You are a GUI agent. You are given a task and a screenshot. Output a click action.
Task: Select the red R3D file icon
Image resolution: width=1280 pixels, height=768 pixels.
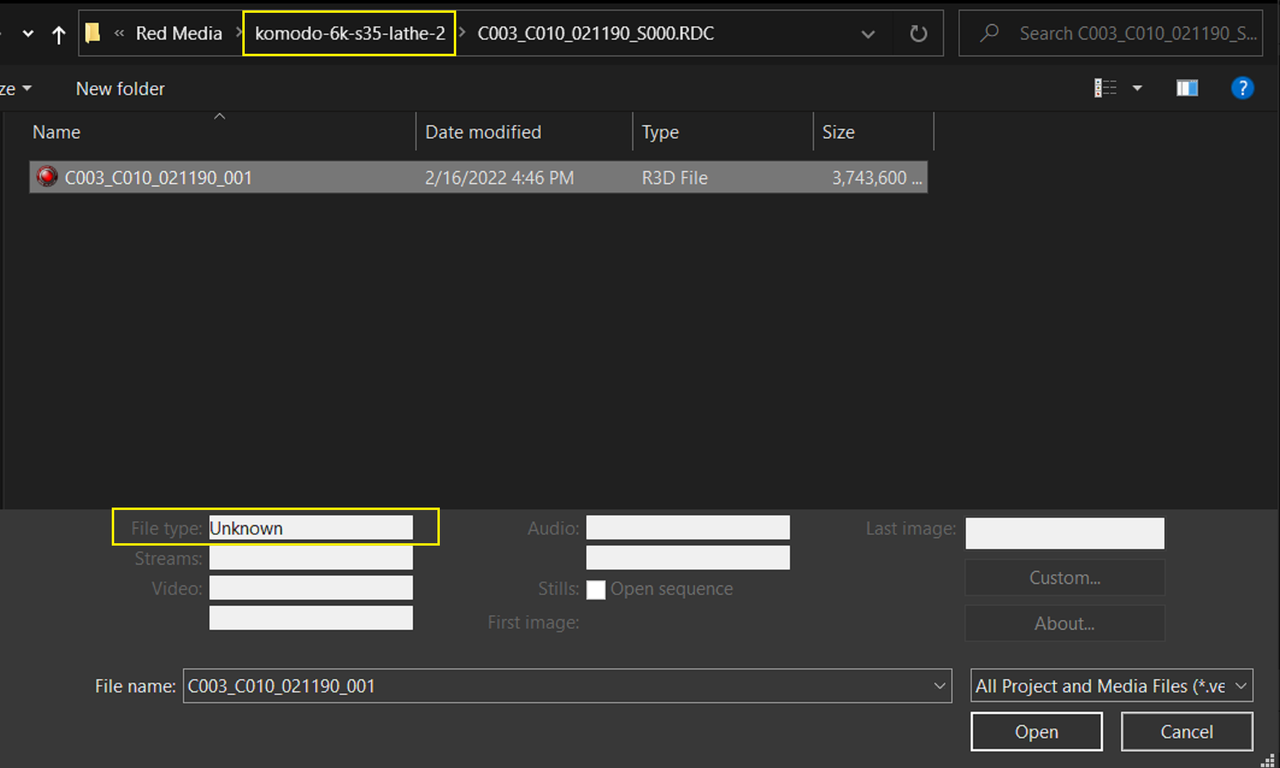tap(47, 178)
